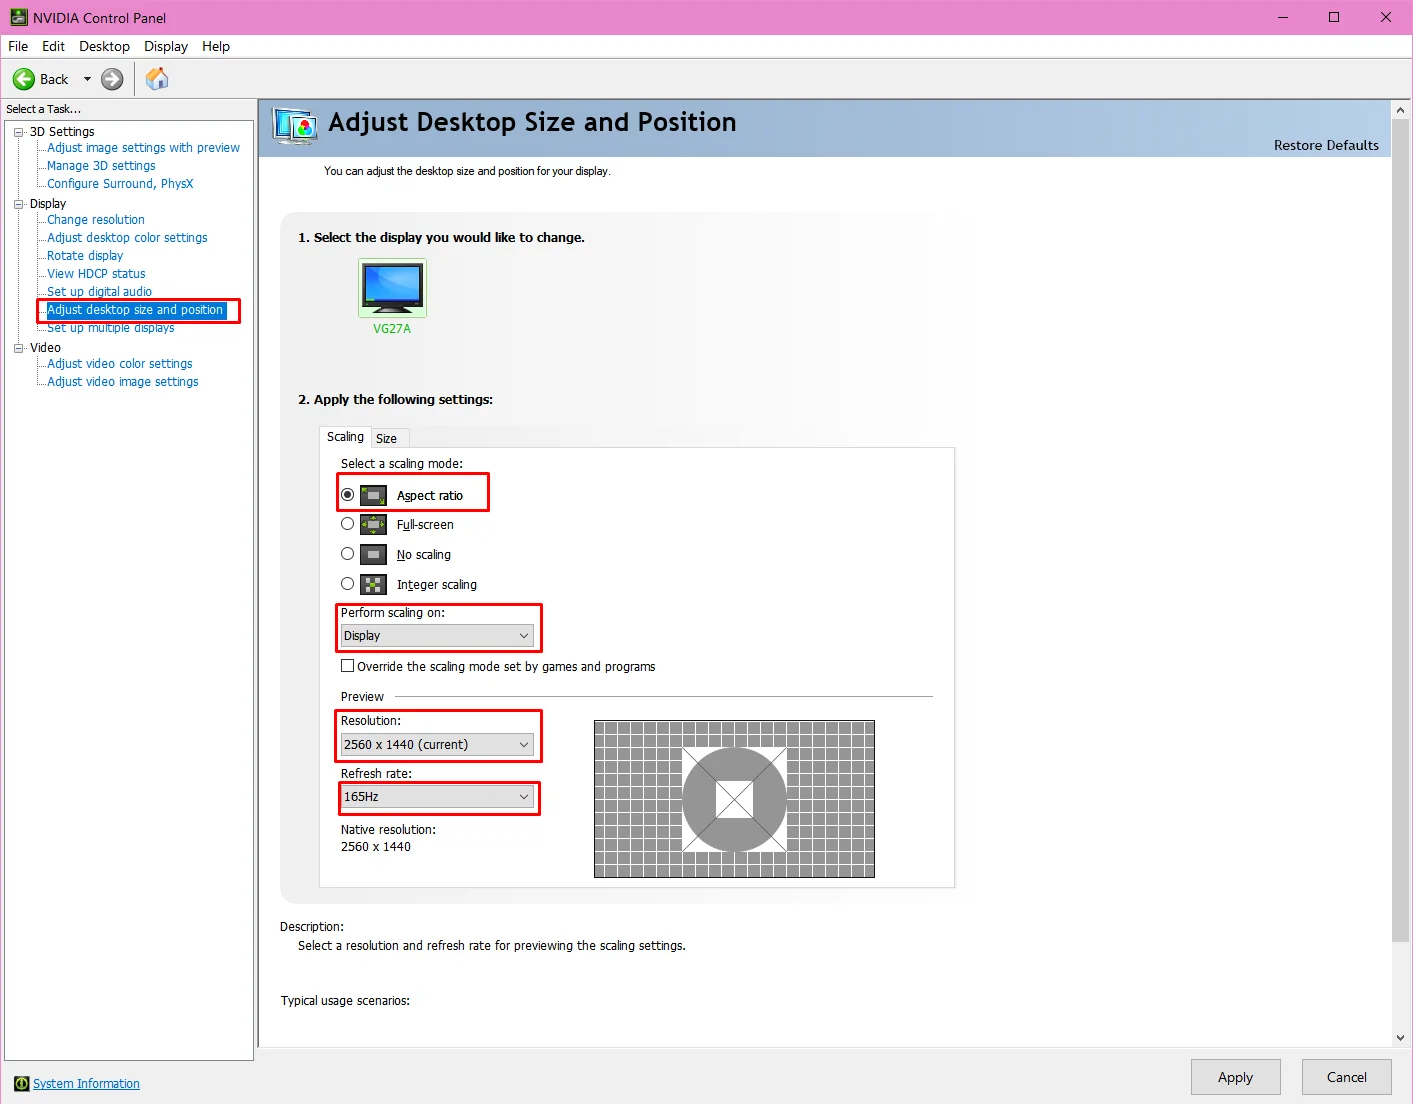Open the System Information link
The height and width of the screenshot is (1104, 1413).
pos(86,1084)
